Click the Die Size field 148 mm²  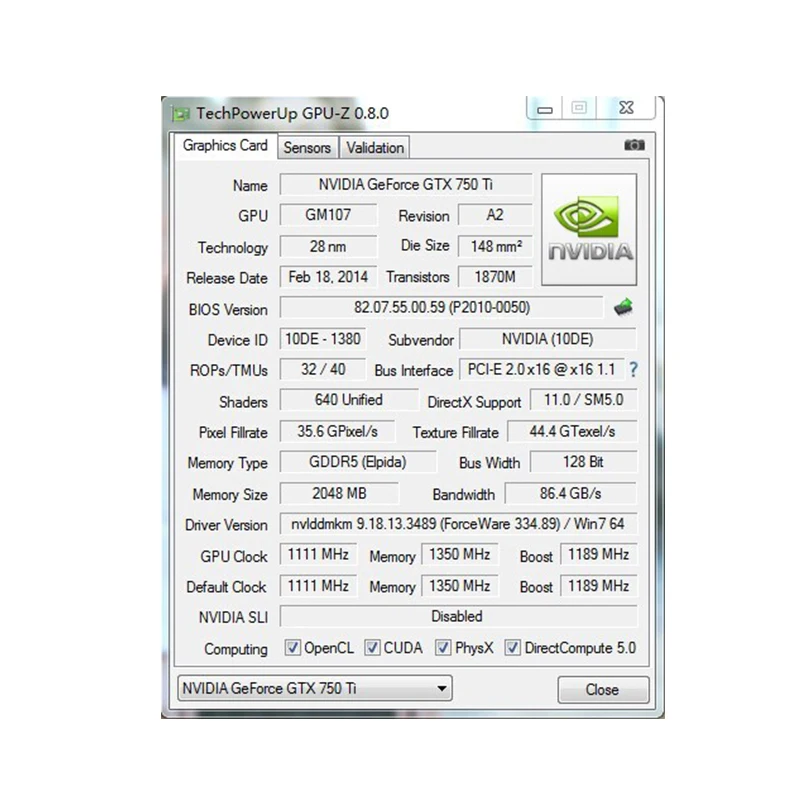point(495,246)
